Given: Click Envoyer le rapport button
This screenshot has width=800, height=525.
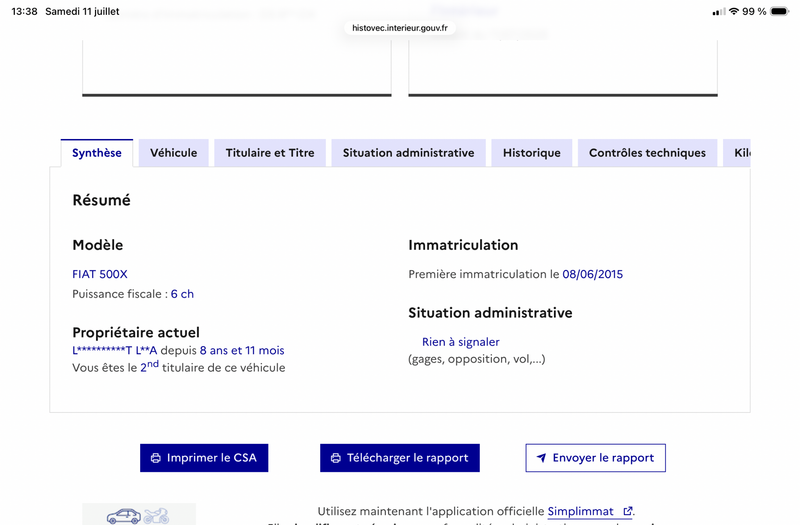Looking at the screenshot, I should 595,458.
